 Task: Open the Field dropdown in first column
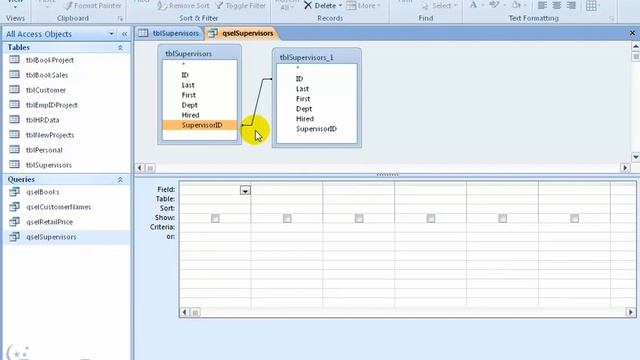245,190
